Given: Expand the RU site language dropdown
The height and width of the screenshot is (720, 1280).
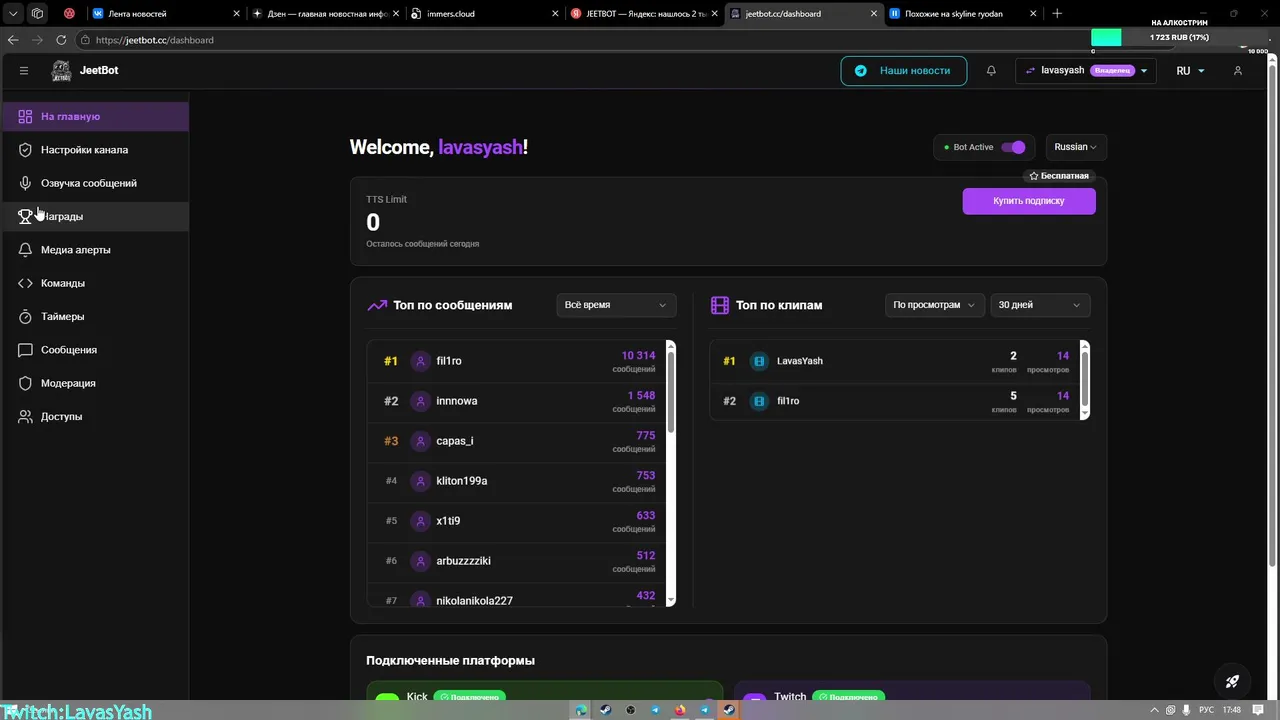Looking at the screenshot, I should pos(1190,71).
